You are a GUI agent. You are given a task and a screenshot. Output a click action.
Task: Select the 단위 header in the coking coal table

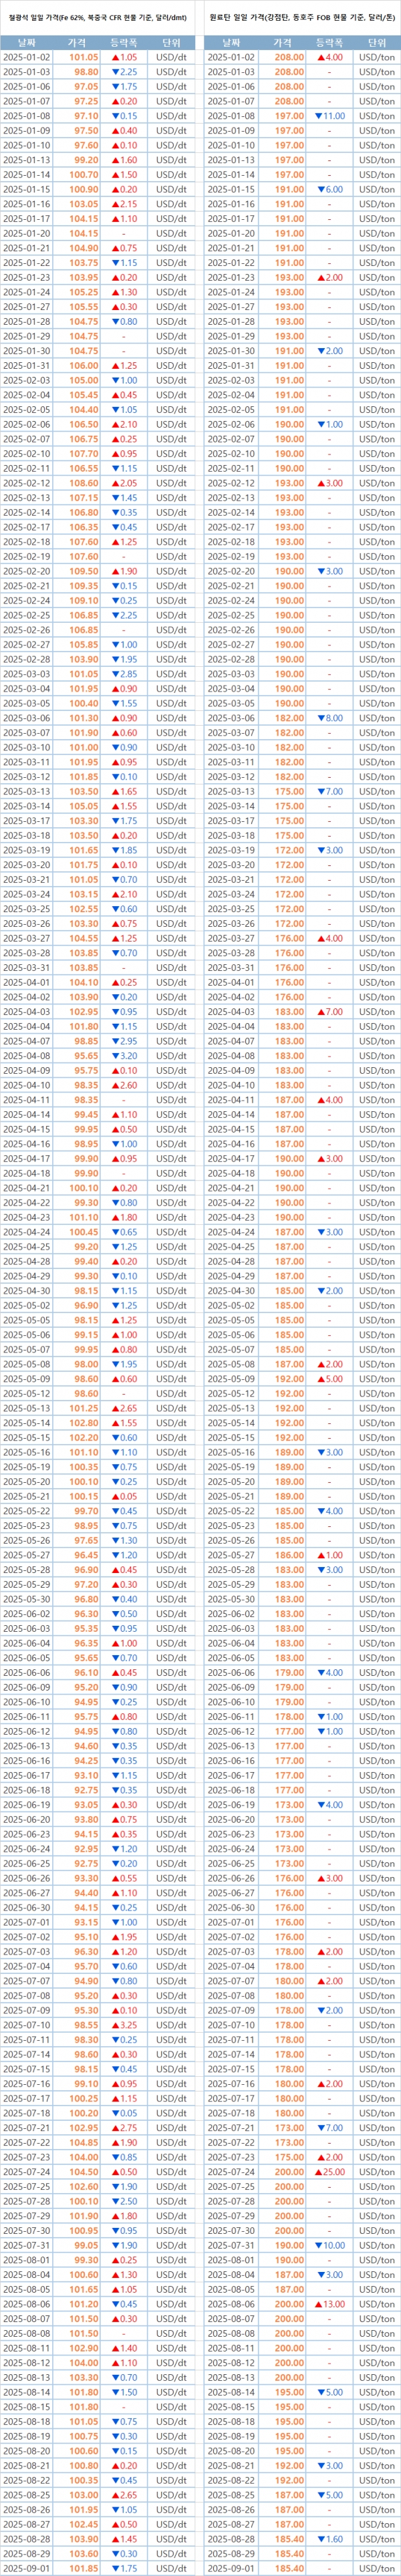point(377,43)
